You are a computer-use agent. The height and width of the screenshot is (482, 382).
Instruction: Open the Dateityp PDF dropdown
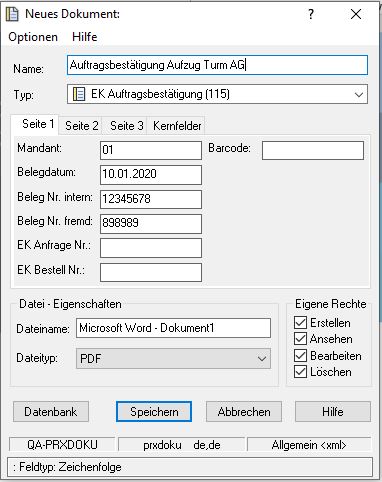(173, 359)
